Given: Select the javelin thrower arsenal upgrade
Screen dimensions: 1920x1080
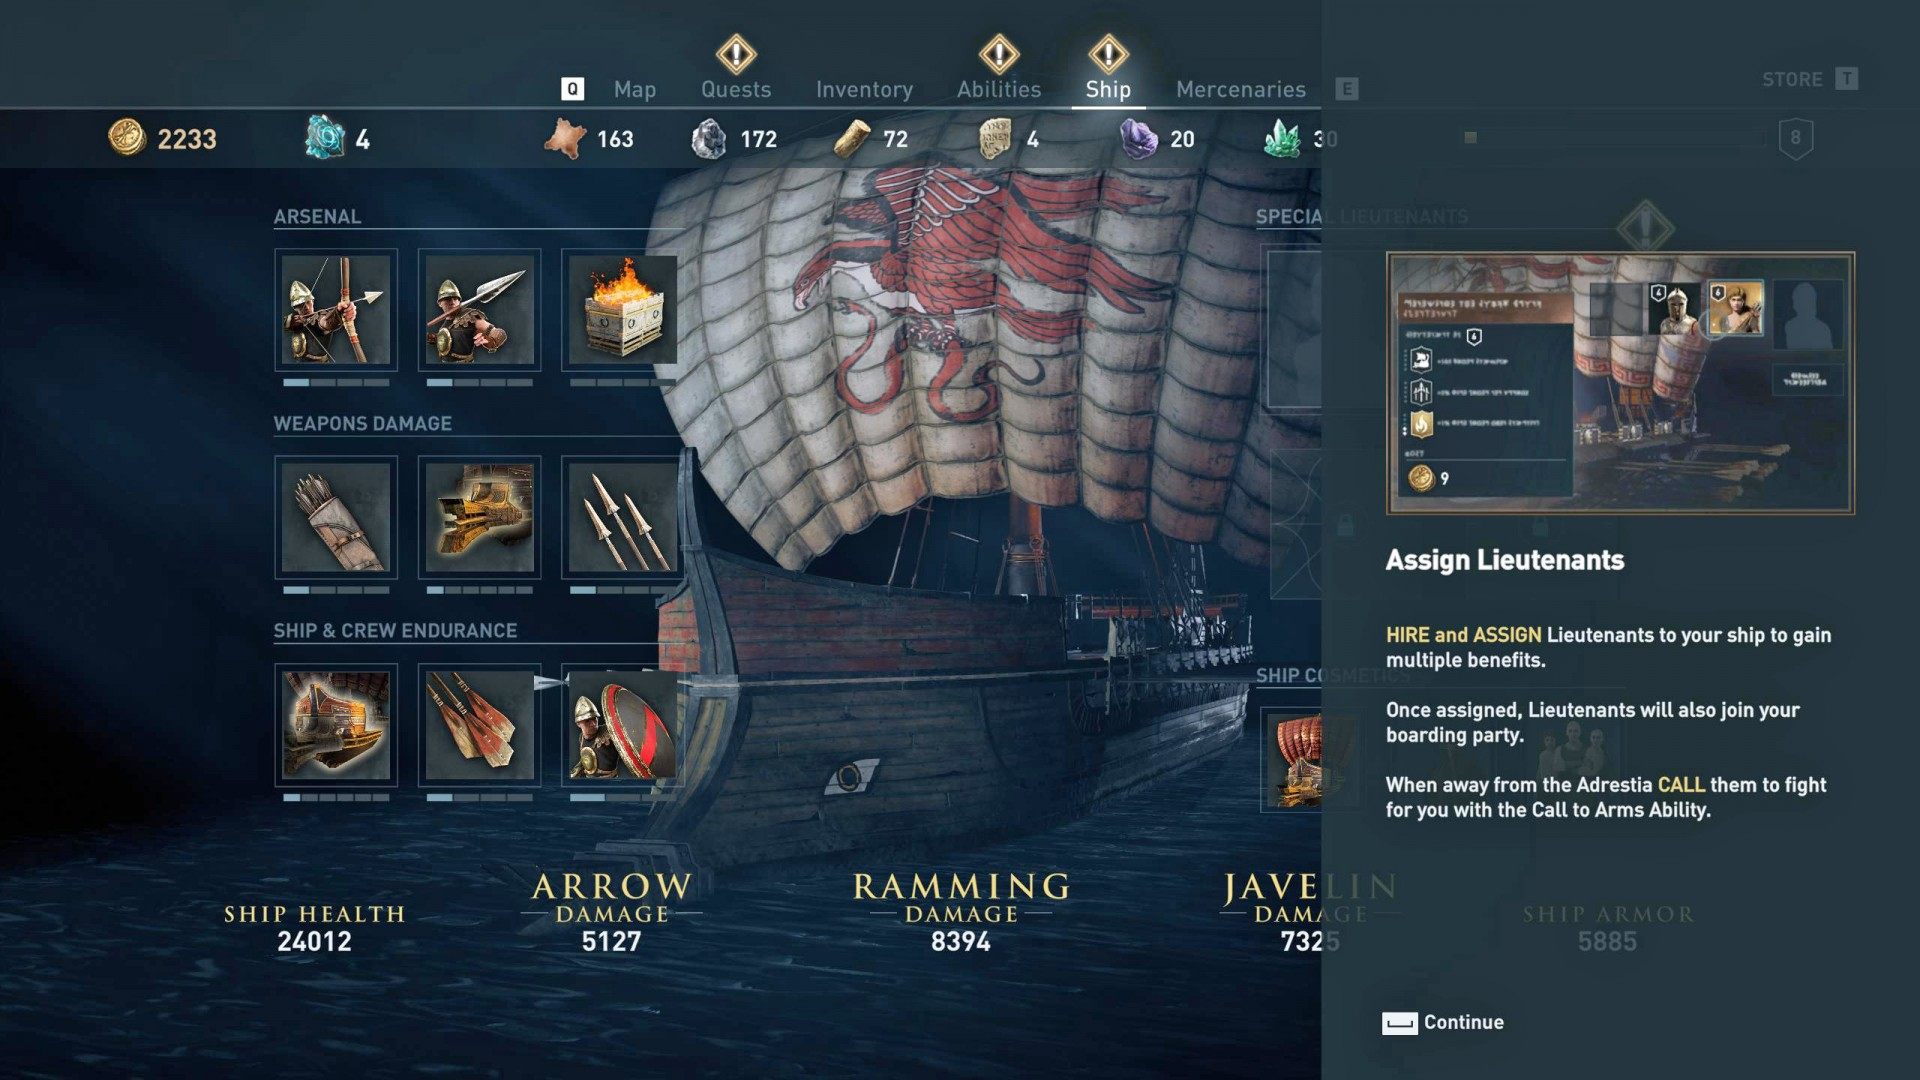Looking at the screenshot, I should pyautogui.click(x=479, y=309).
